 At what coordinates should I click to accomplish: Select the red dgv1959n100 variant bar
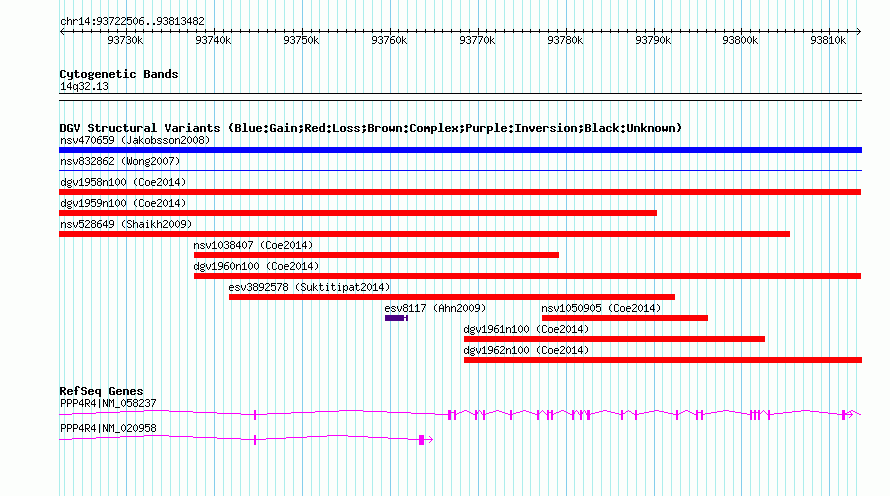358,213
